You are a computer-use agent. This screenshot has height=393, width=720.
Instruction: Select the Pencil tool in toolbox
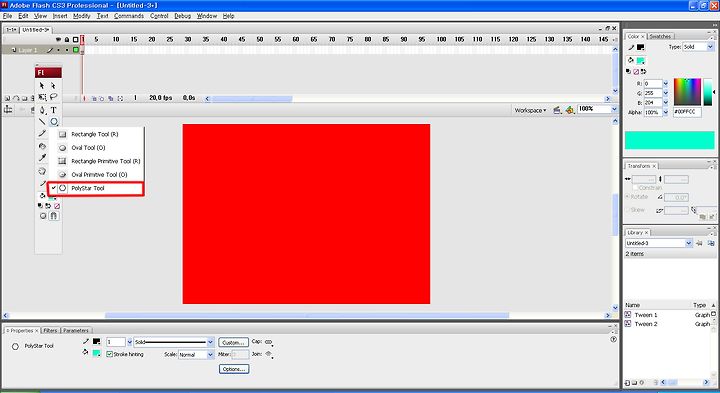[x=42, y=134]
